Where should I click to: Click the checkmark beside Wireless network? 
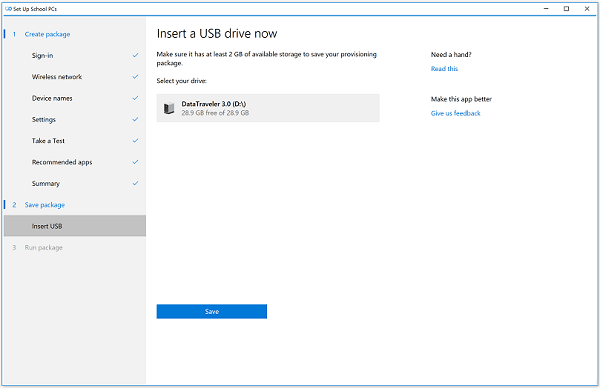(x=135, y=77)
